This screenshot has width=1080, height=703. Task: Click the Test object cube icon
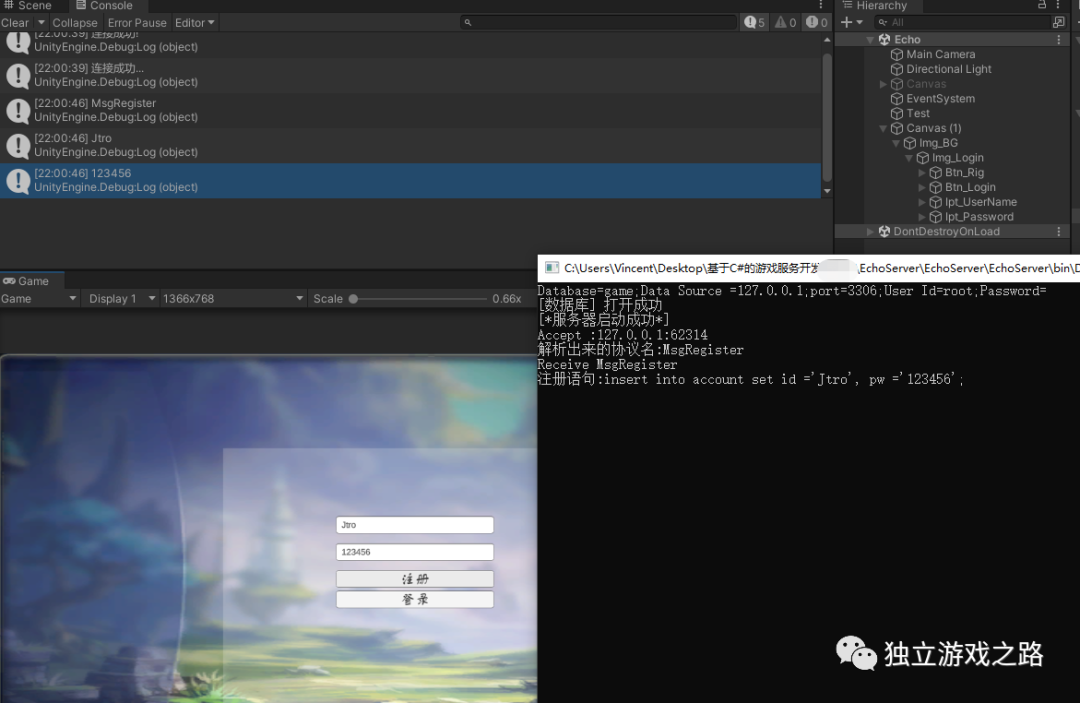[x=897, y=114]
